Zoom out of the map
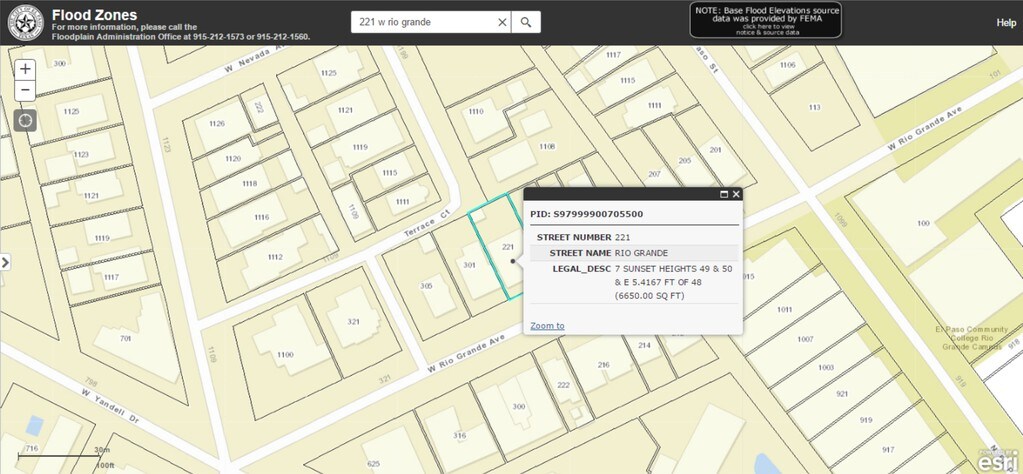The height and width of the screenshot is (474, 1023). [x=25, y=91]
